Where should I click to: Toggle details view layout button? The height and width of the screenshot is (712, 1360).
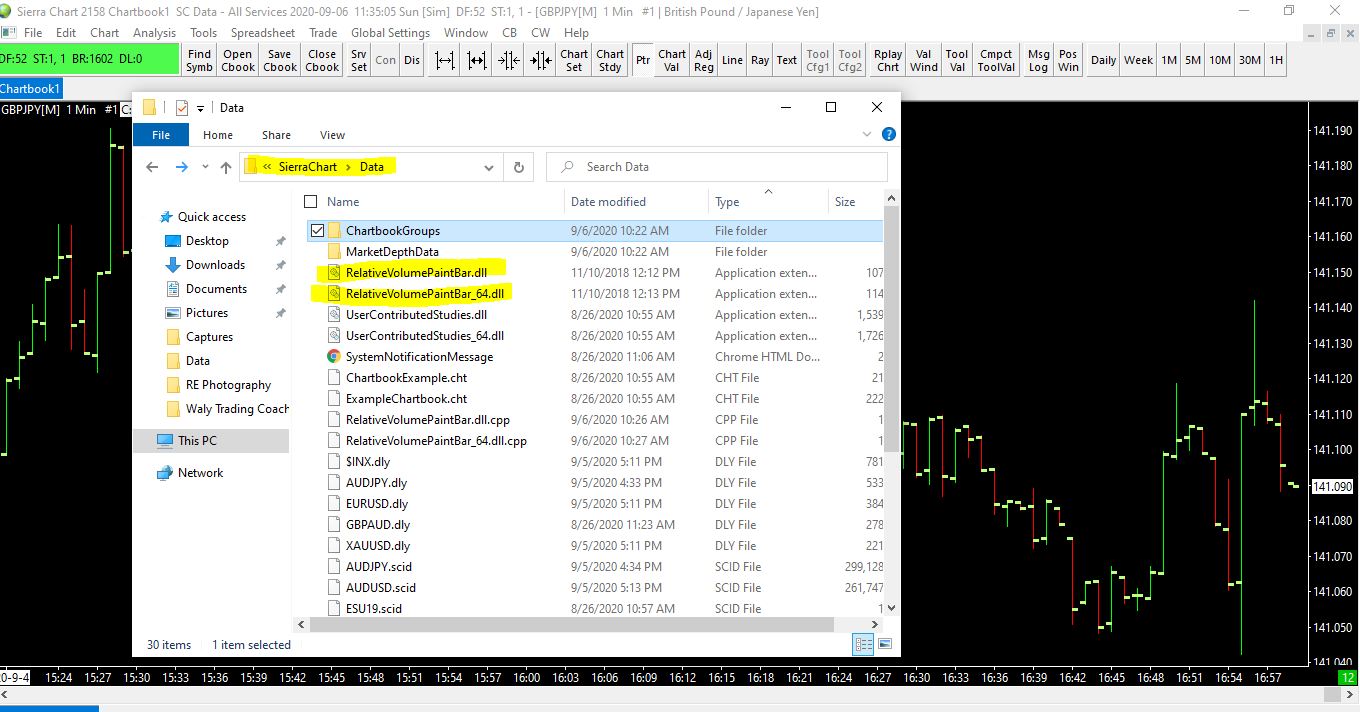(x=861, y=645)
